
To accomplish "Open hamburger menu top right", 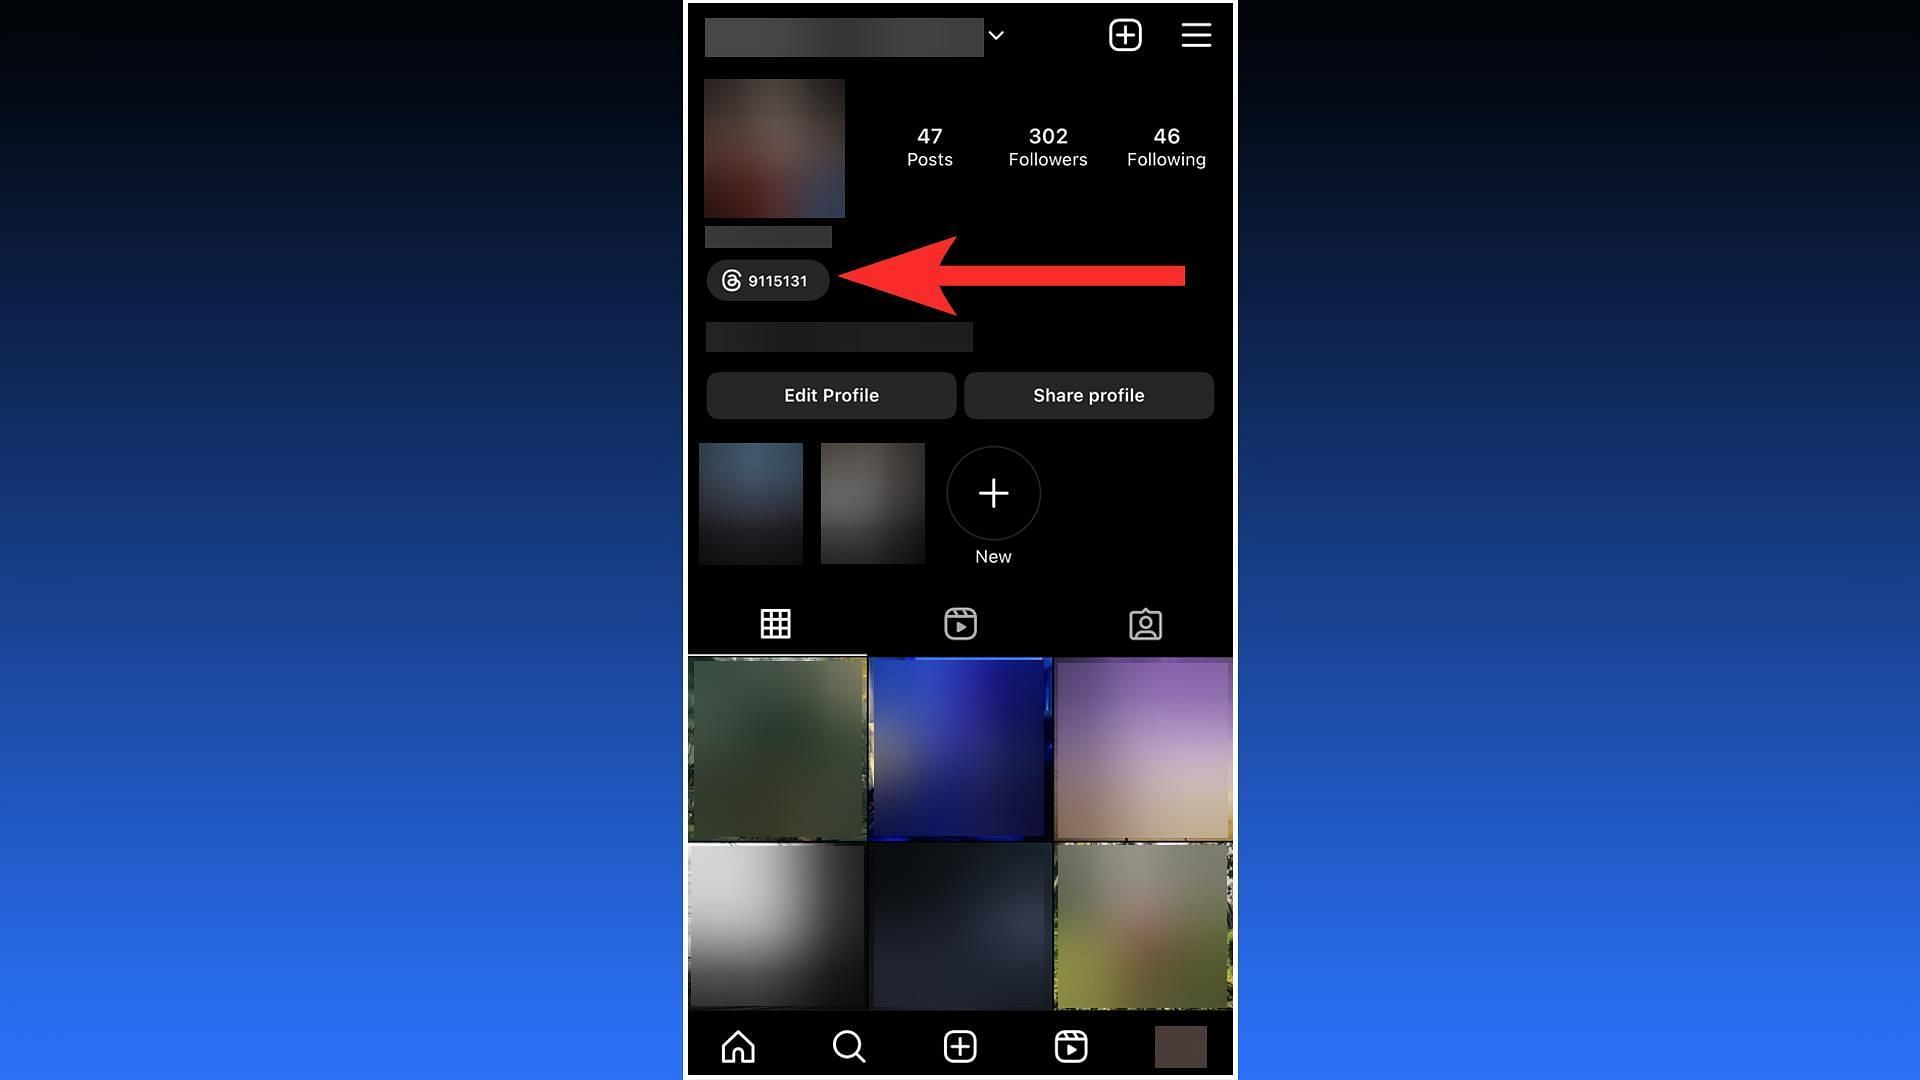I will tap(1197, 36).
